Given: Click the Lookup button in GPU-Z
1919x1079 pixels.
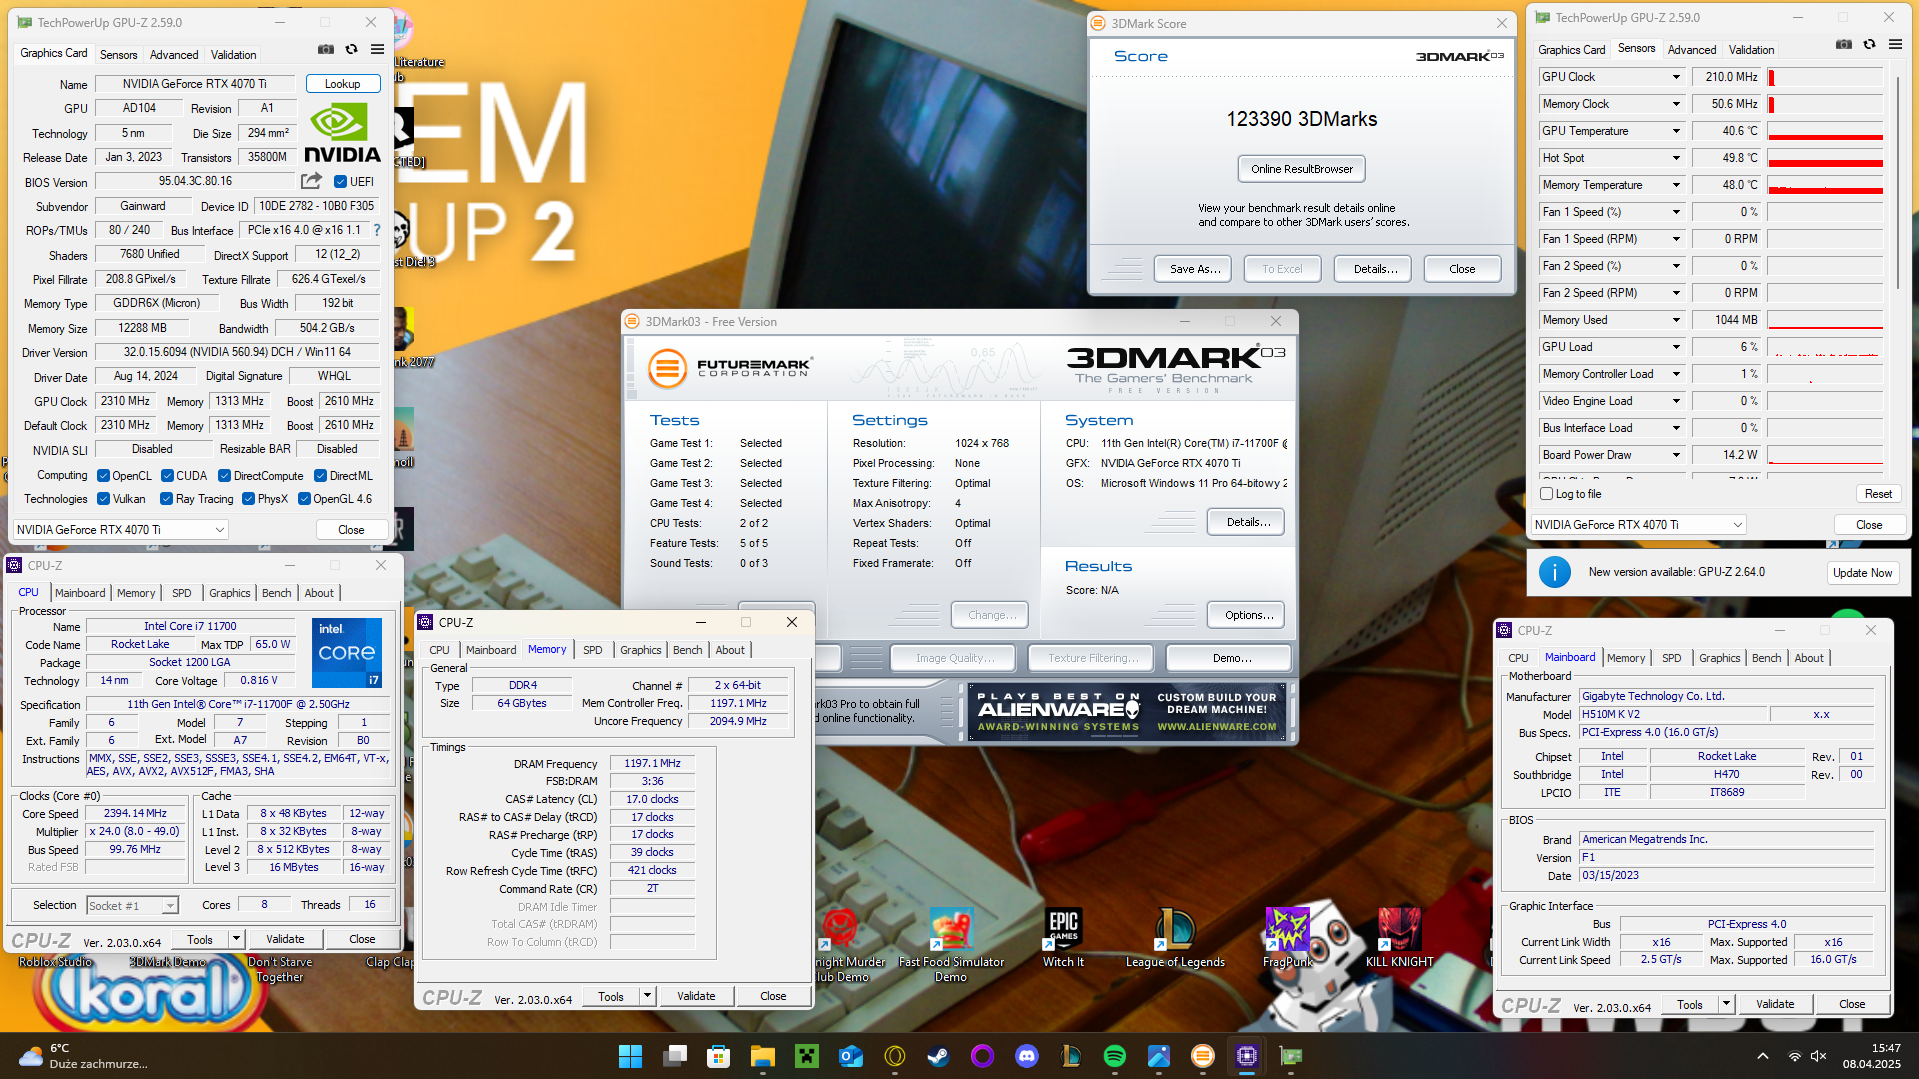Looking at the screenshot, I should click(342, 84).
